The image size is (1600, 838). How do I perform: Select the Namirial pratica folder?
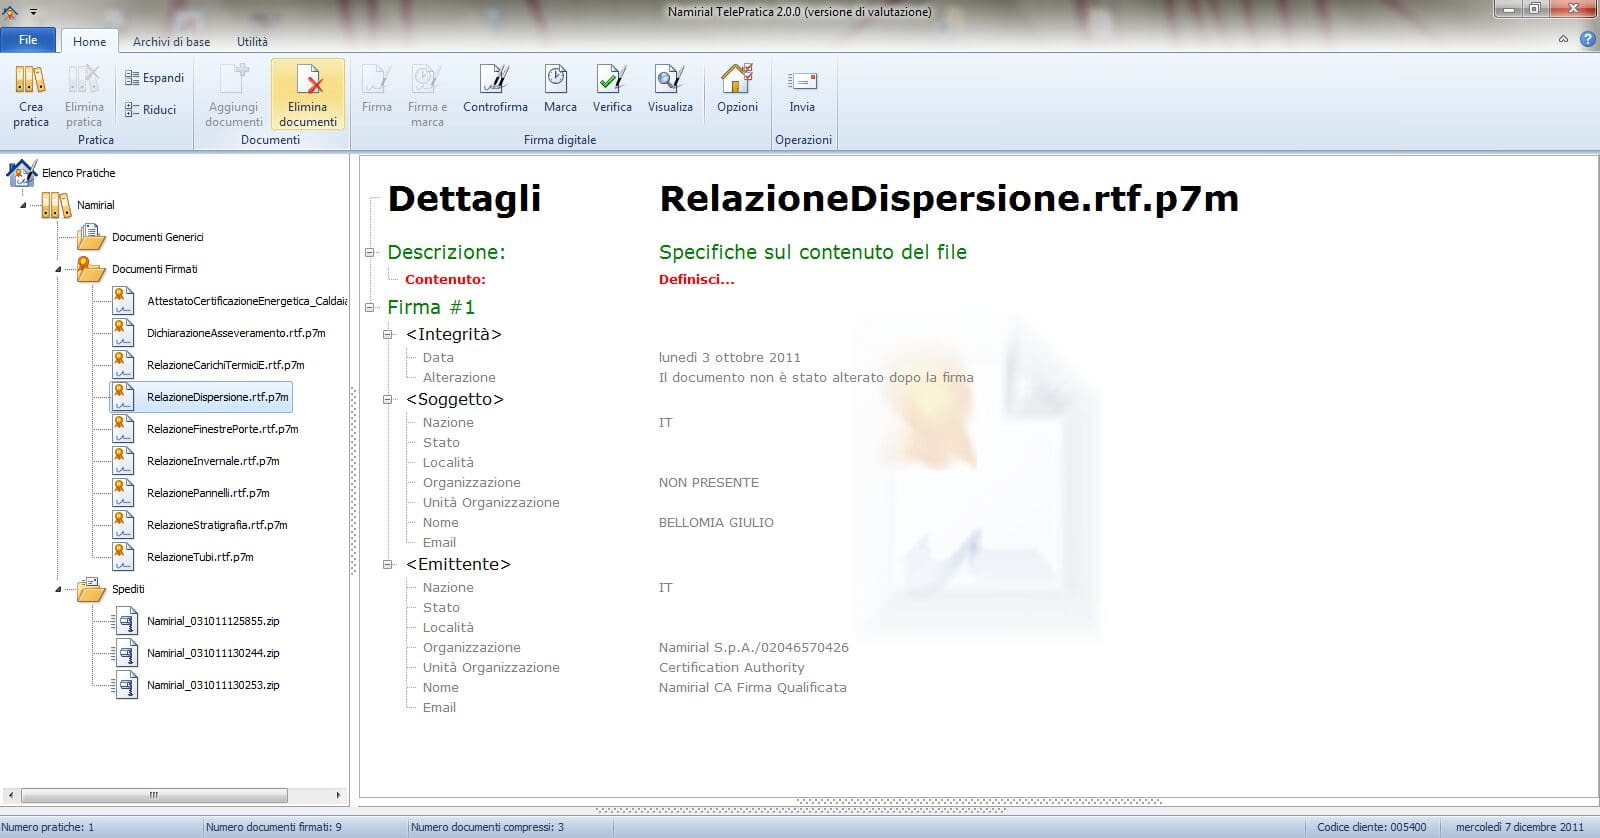(96, 205)
